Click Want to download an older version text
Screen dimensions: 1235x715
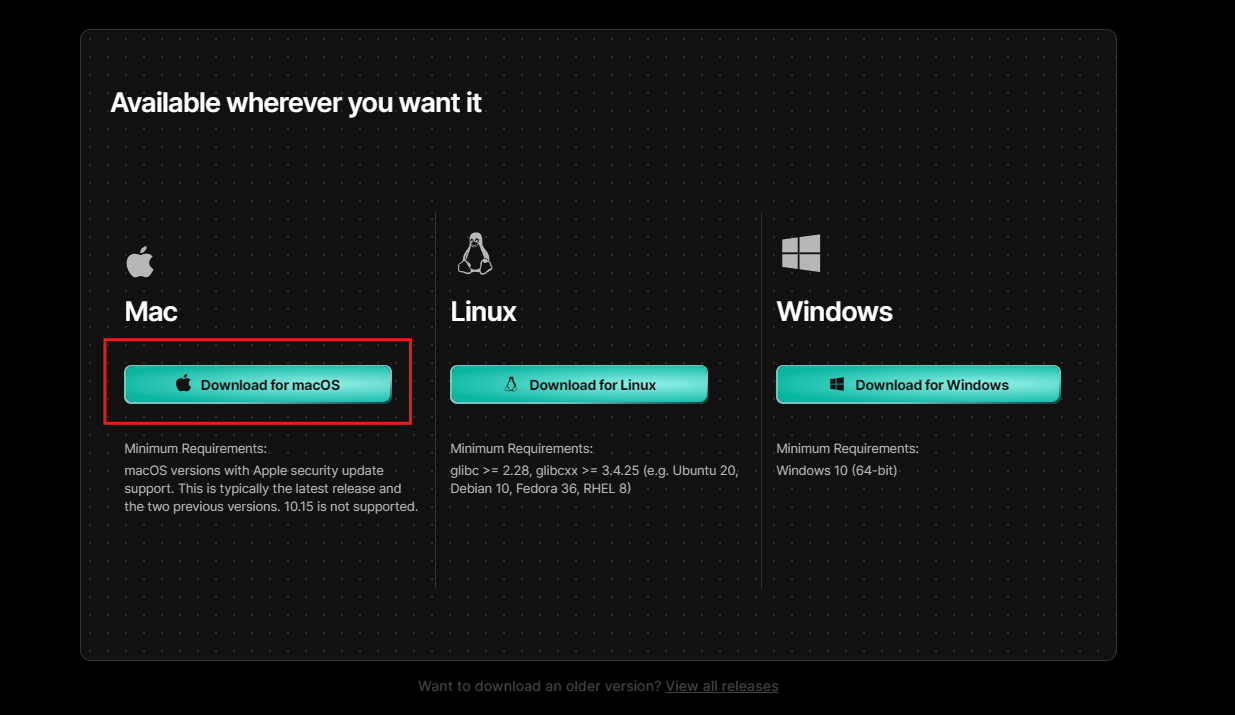click(539, 686)
